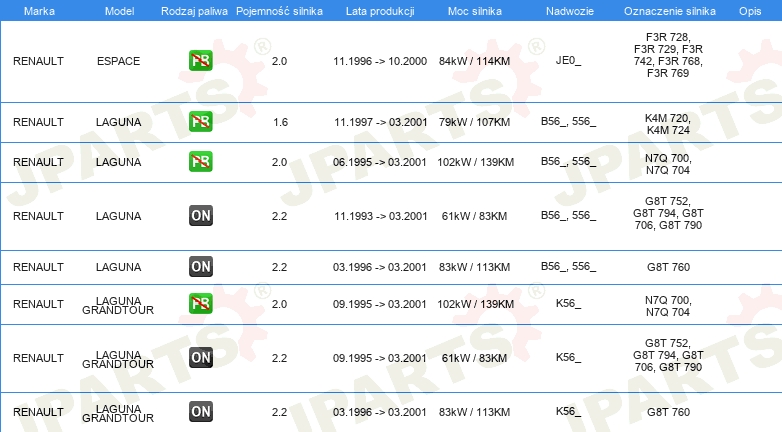This screenshot has width=782, height=432.
Task: Select RENAULT in the ESPACE row
Action: tap(38, 61)
